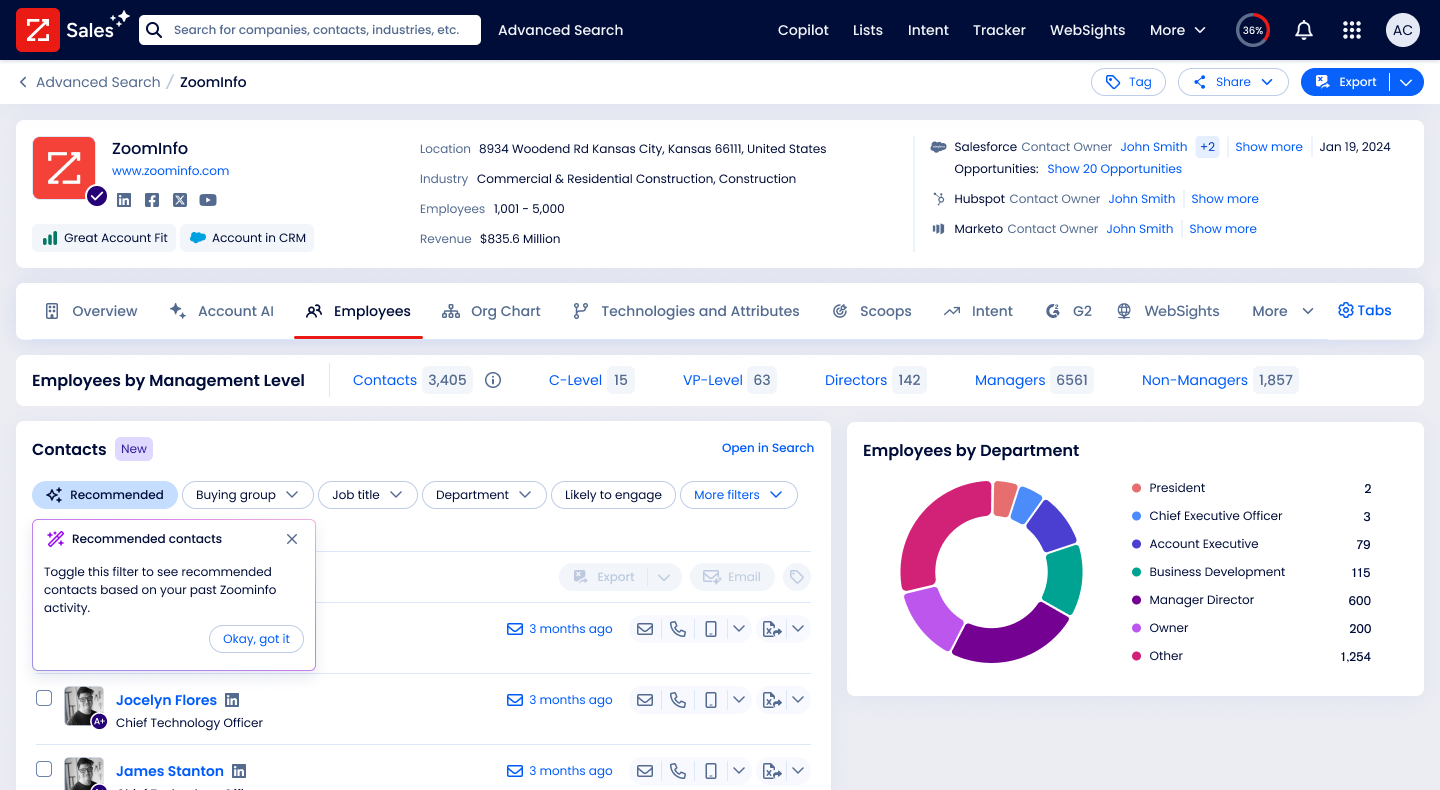1440x790 pixels.
Task: Open www.zoominfo.com link
Action: 170,171
